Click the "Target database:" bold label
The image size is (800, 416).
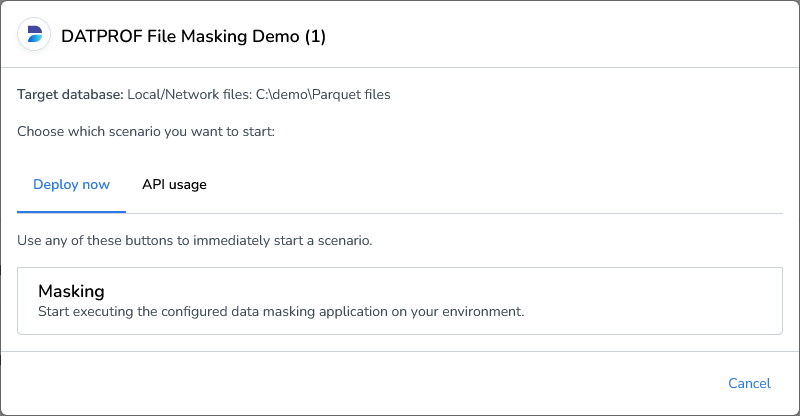(x=70, y=95)
